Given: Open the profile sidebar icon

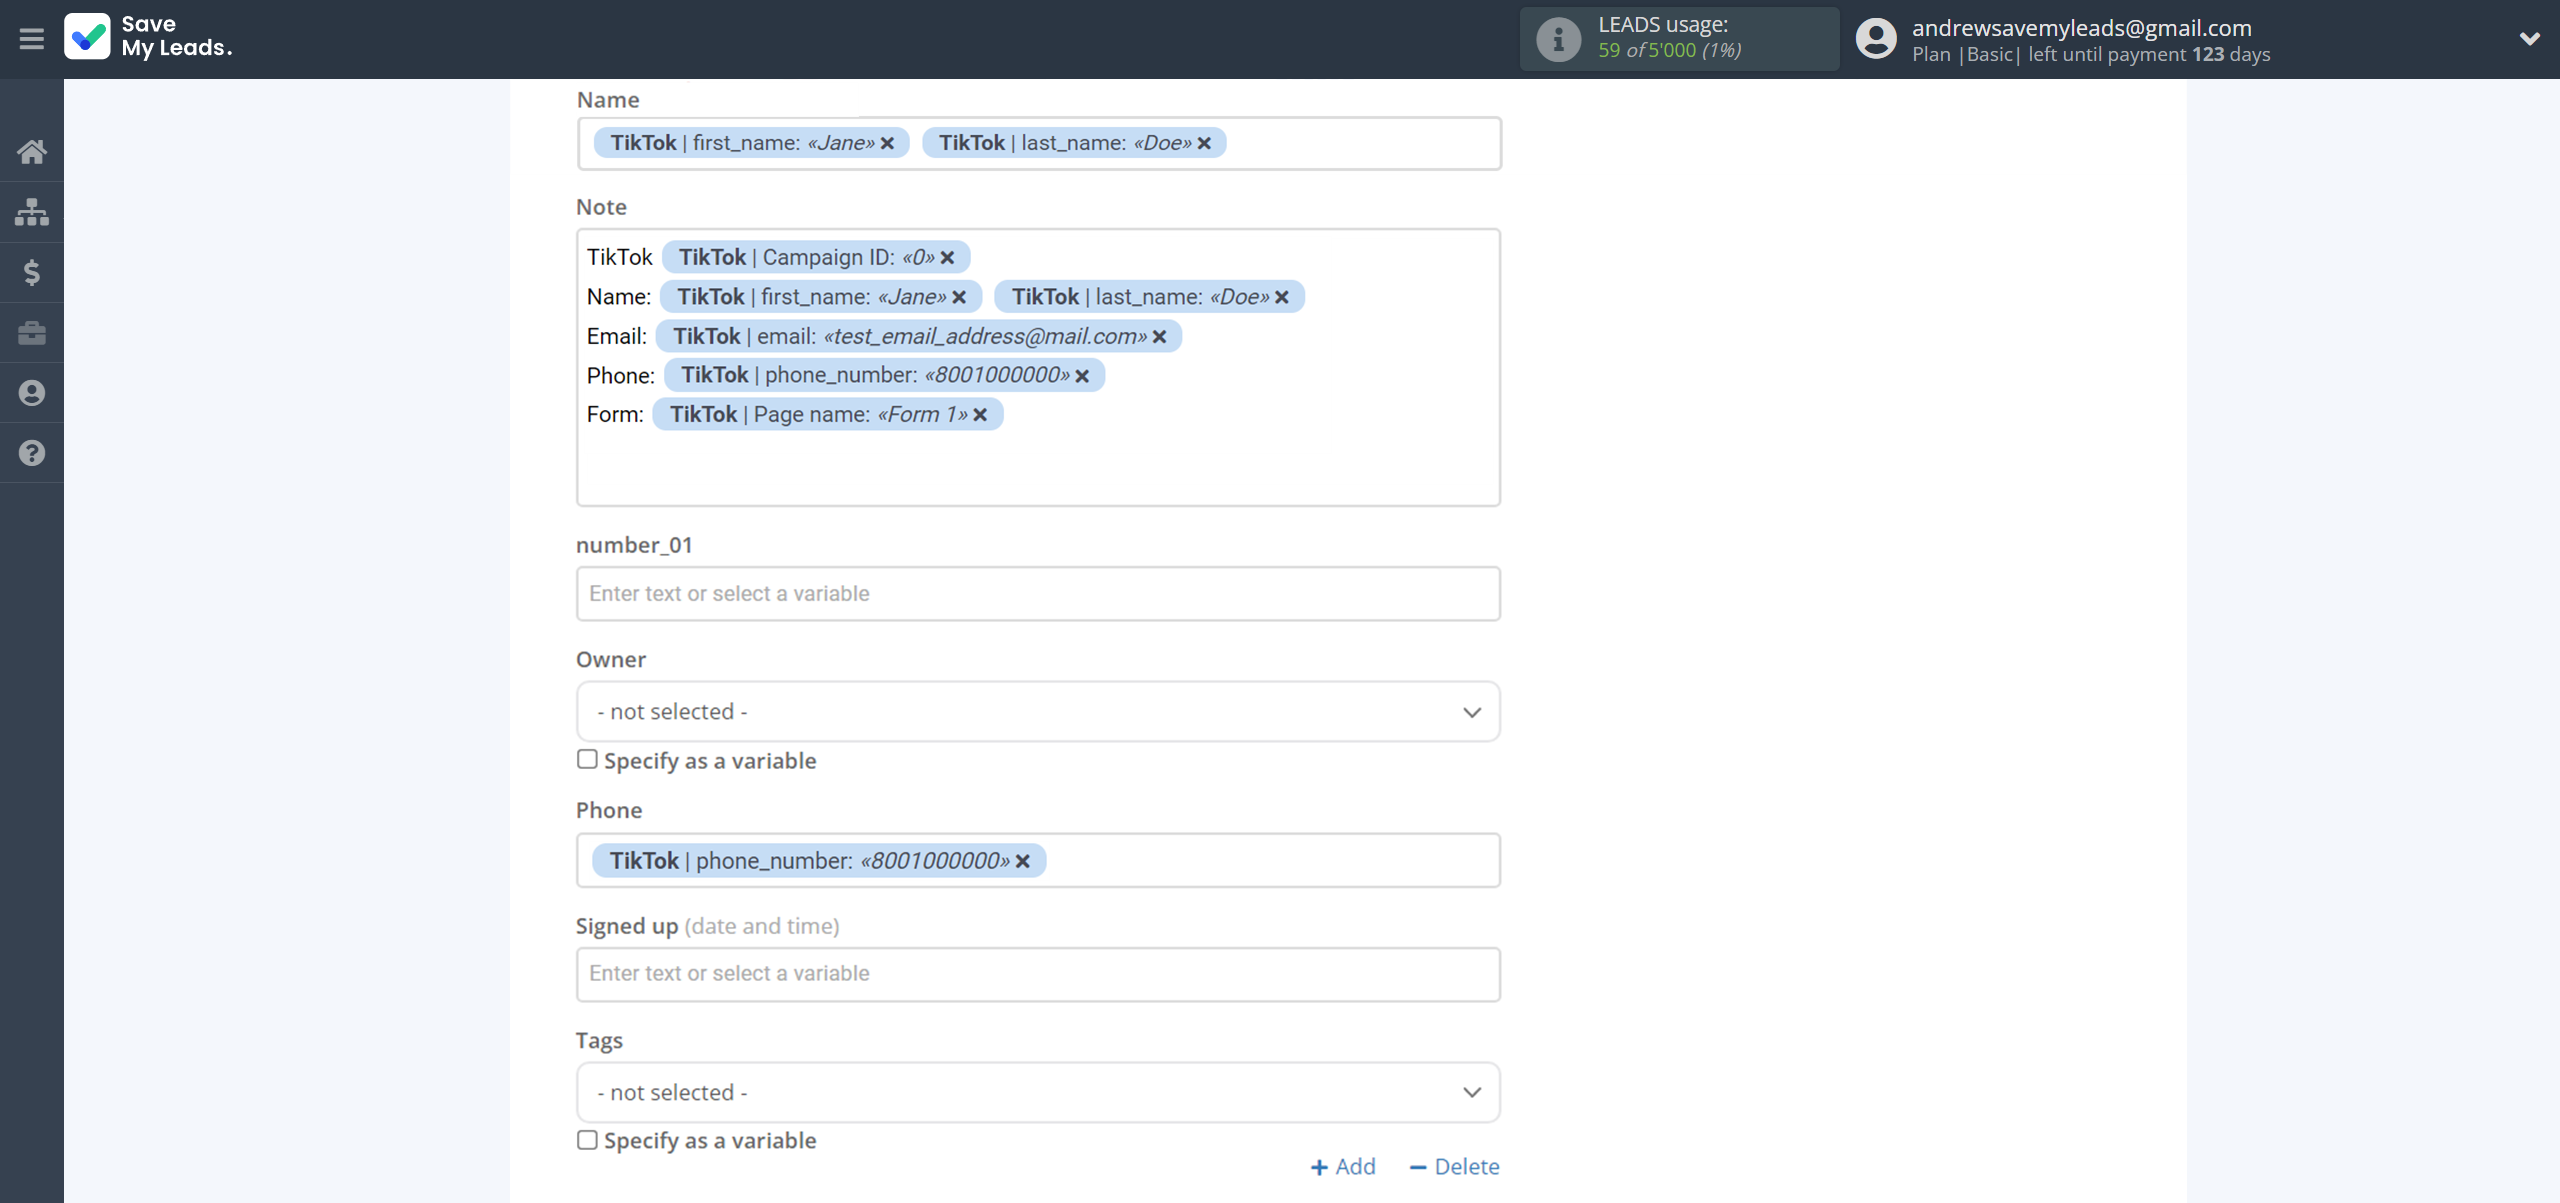Looking at the screenshot, I should (x=31, y=393).
